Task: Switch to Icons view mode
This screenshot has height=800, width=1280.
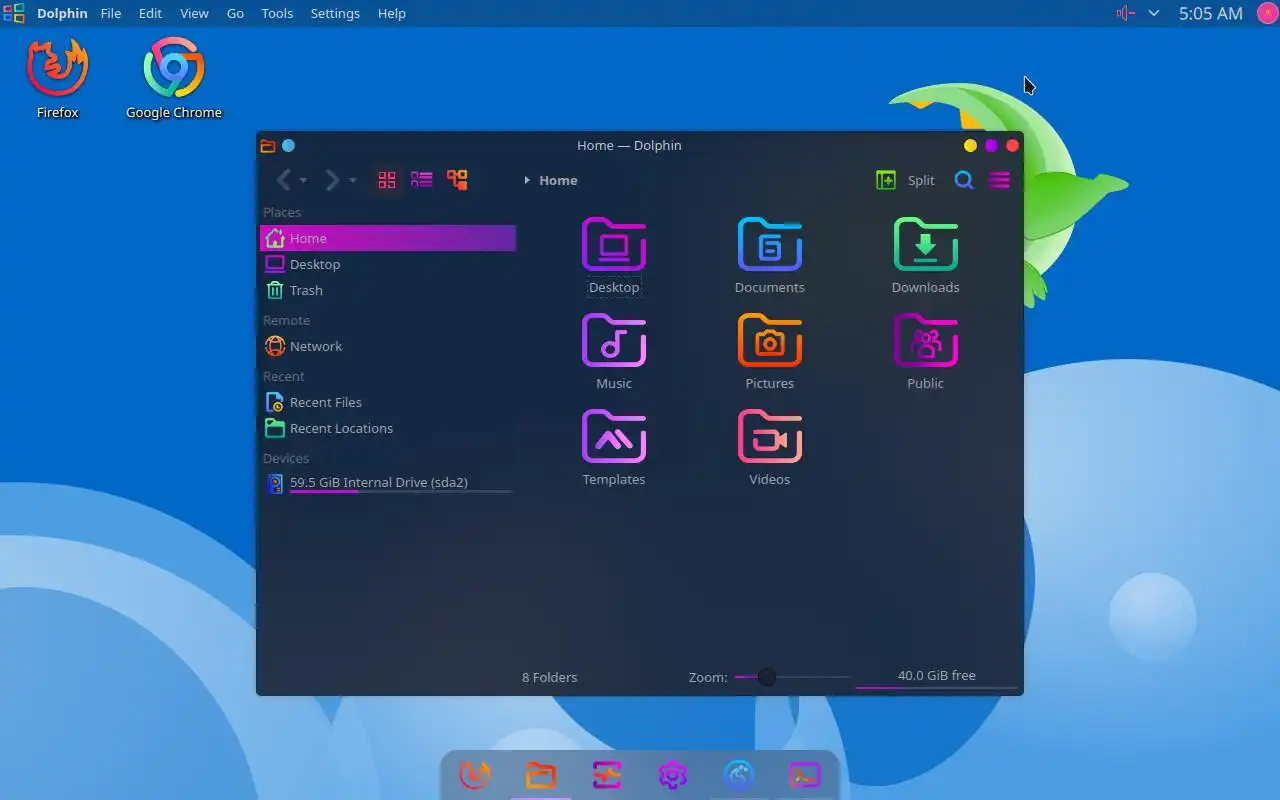Action: (387, 180)
